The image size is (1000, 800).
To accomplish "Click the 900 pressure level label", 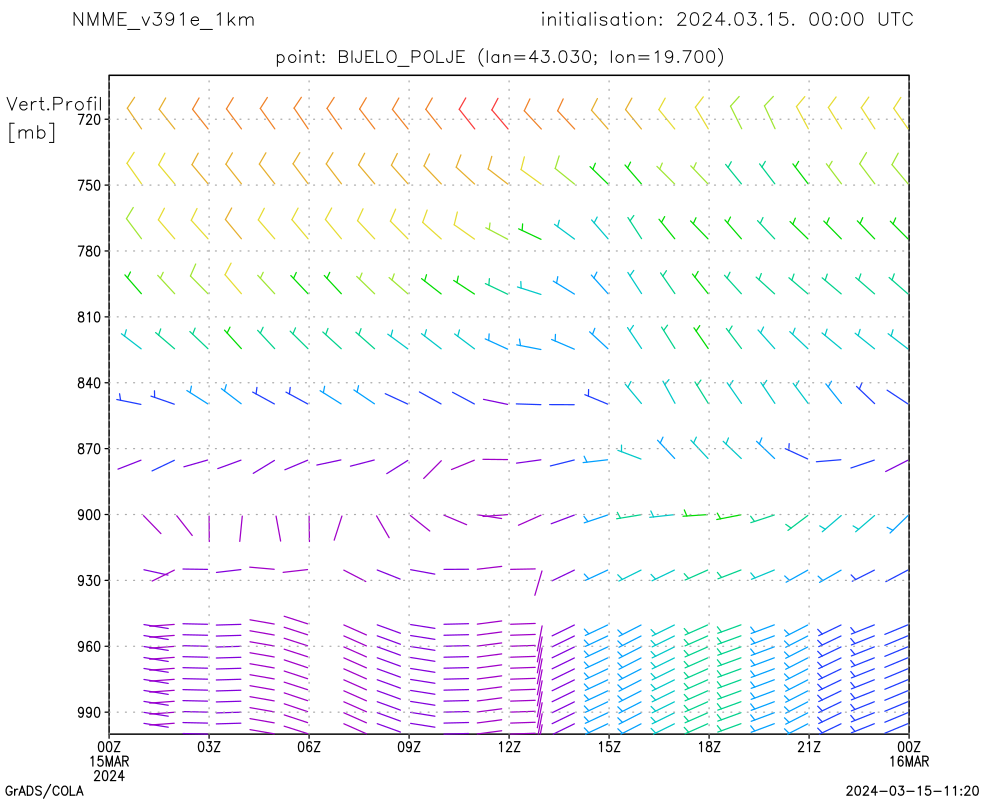I will pyautogui.click(x=89, y=515).
